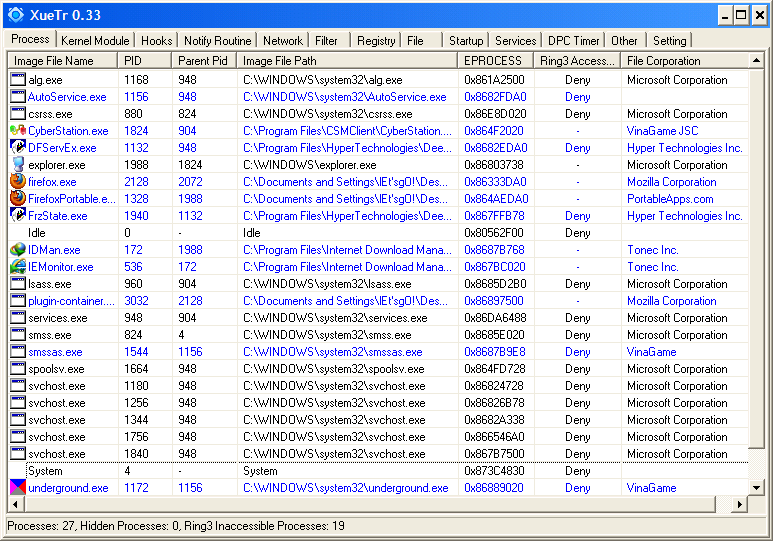The width and height of the screenshot is (773, 541).
Task: Select the plugin-container process row
Action: [x=65, y=301]
